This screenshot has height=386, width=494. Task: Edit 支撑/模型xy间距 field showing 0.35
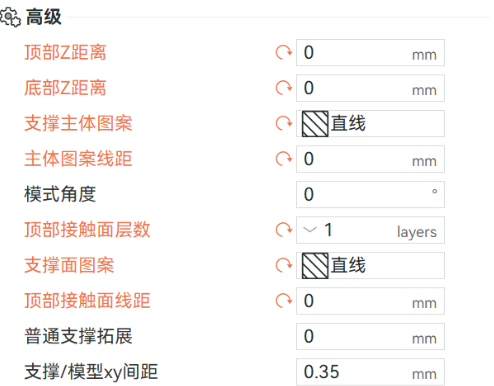coord(370,372)
